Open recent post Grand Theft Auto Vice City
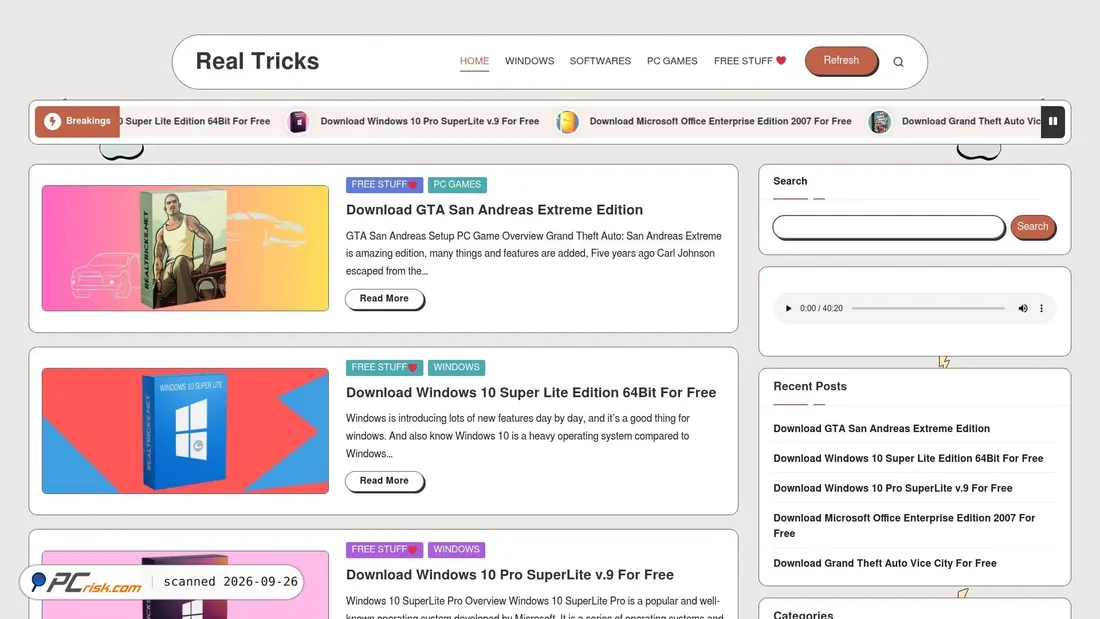1100x619 pixels. point(885,563)
